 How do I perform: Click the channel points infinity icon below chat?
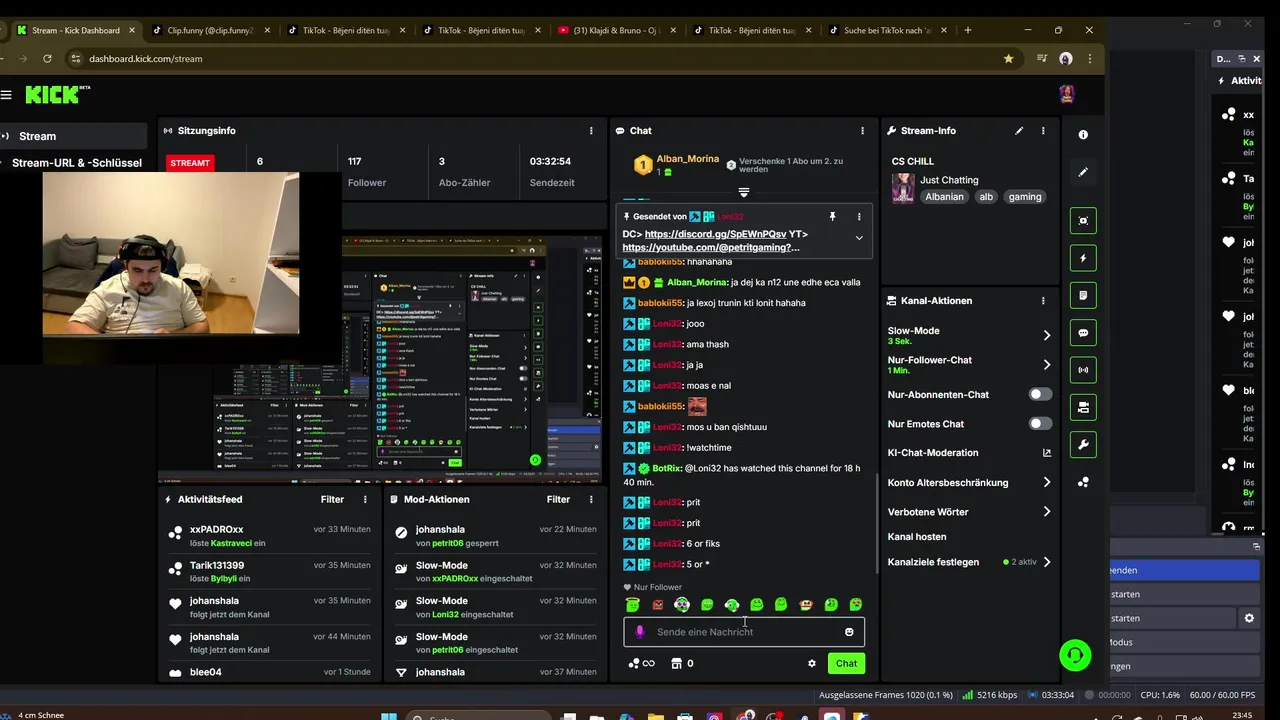tap(641, 663)
